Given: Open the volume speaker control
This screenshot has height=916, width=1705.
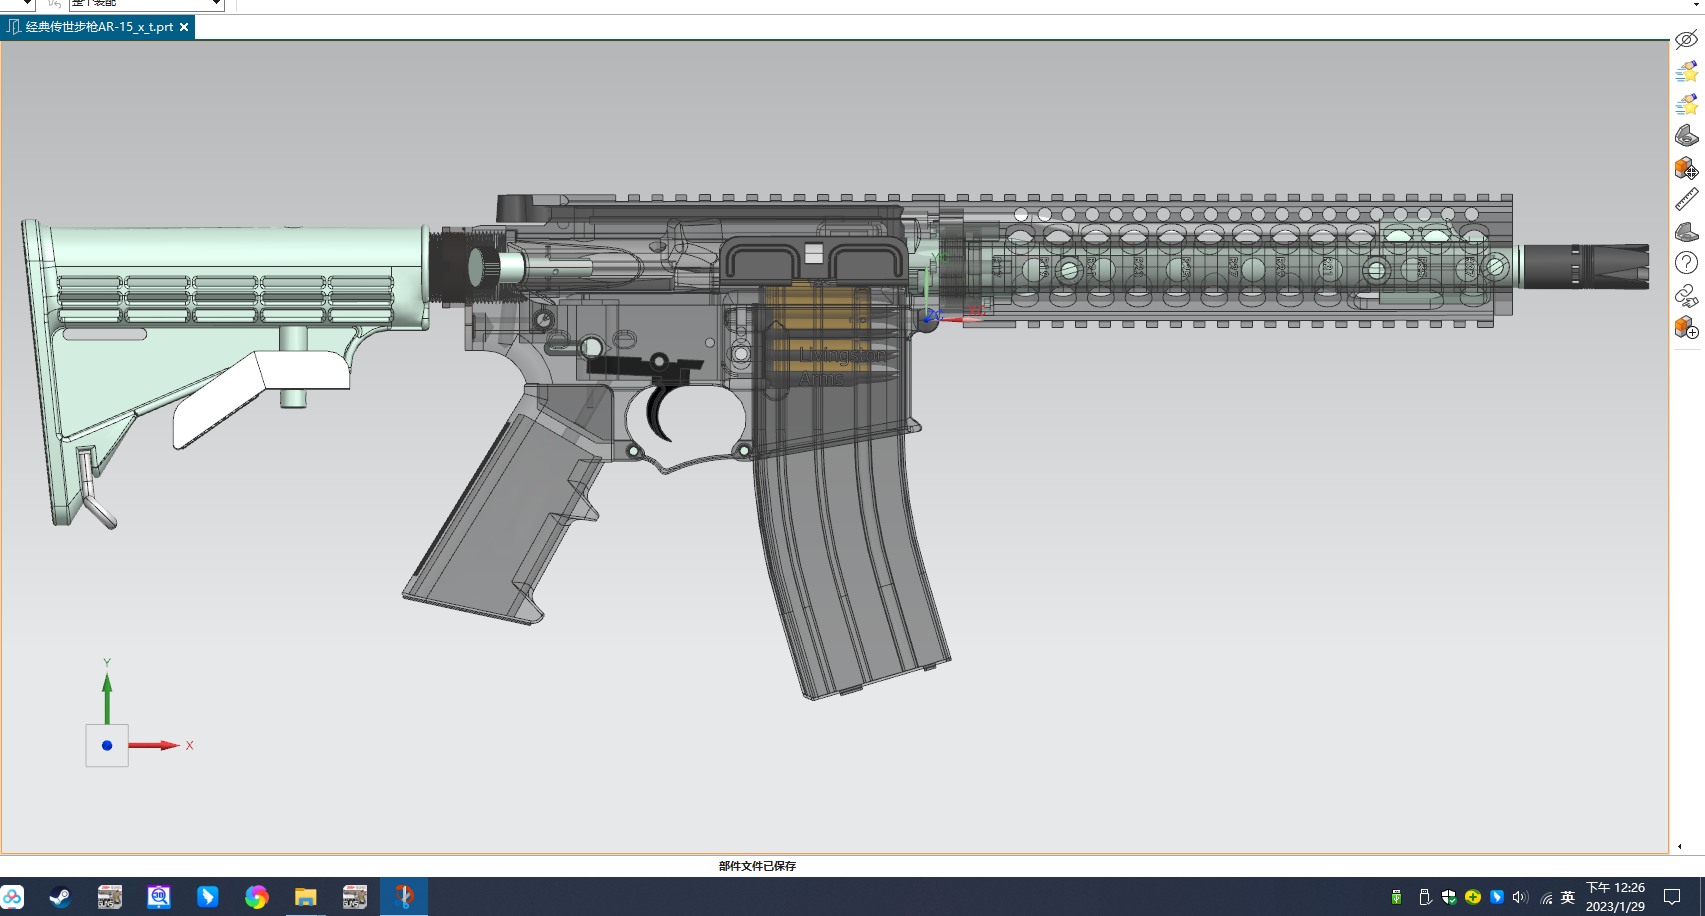Looking at the screenshot, I should coord(1520,897).
